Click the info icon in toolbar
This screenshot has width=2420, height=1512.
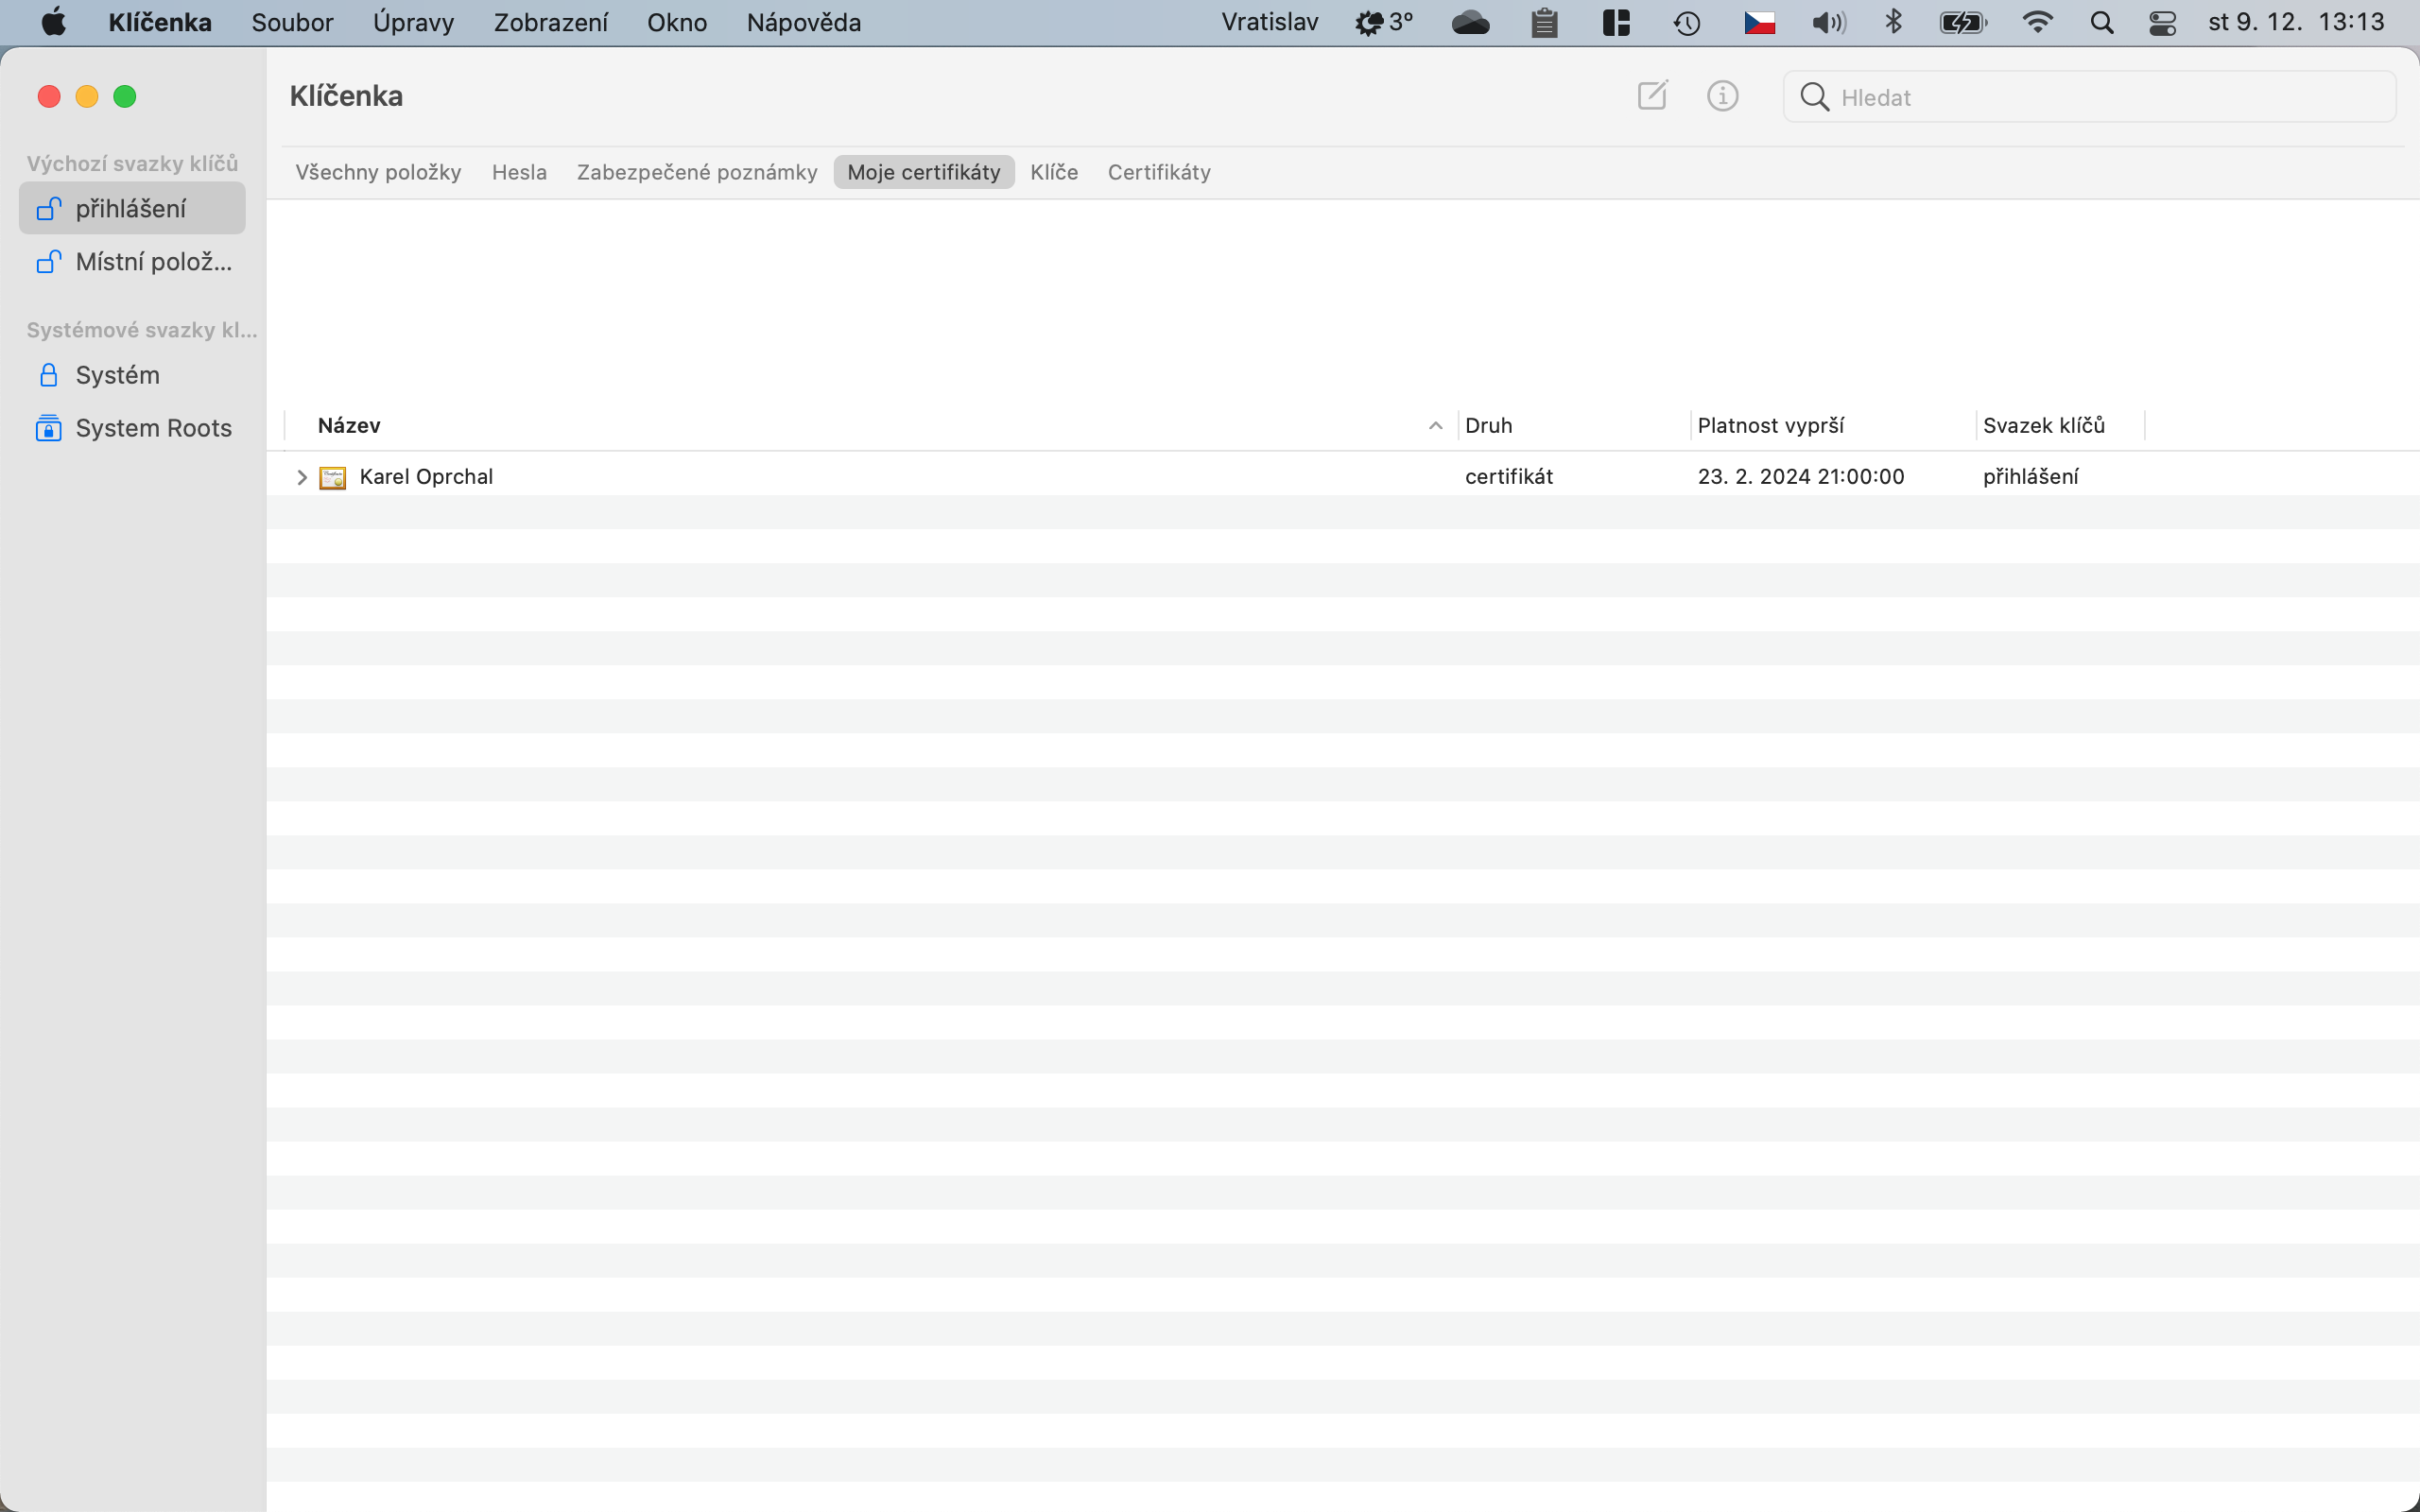[1722, 96]
